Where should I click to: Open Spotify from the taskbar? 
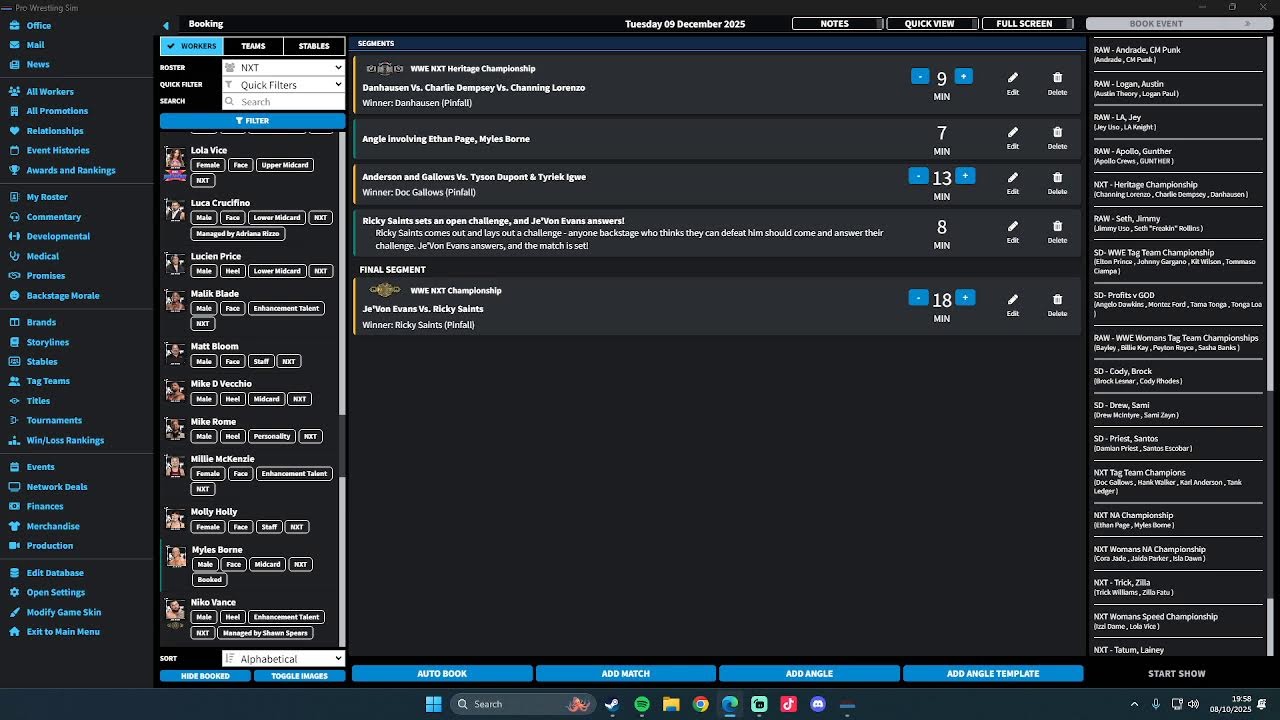[x=642, y=704]
